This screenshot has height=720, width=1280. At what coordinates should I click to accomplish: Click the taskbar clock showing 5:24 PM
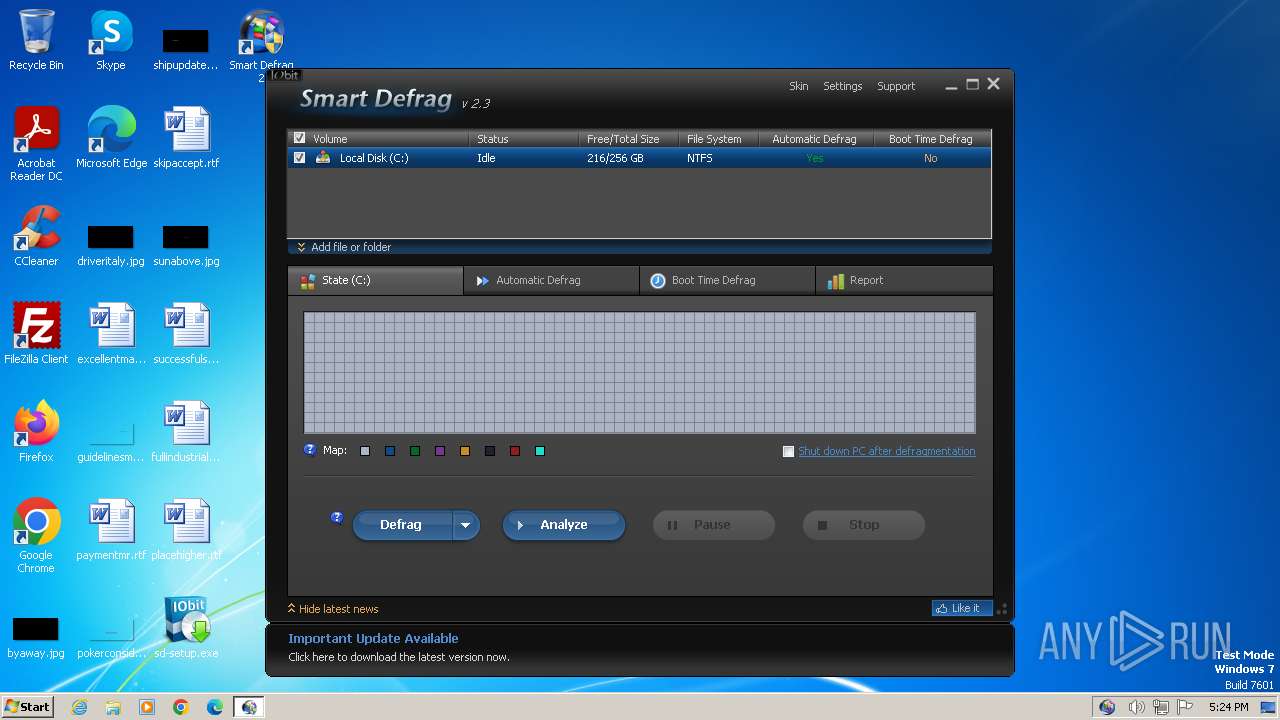click(1228, 707)
